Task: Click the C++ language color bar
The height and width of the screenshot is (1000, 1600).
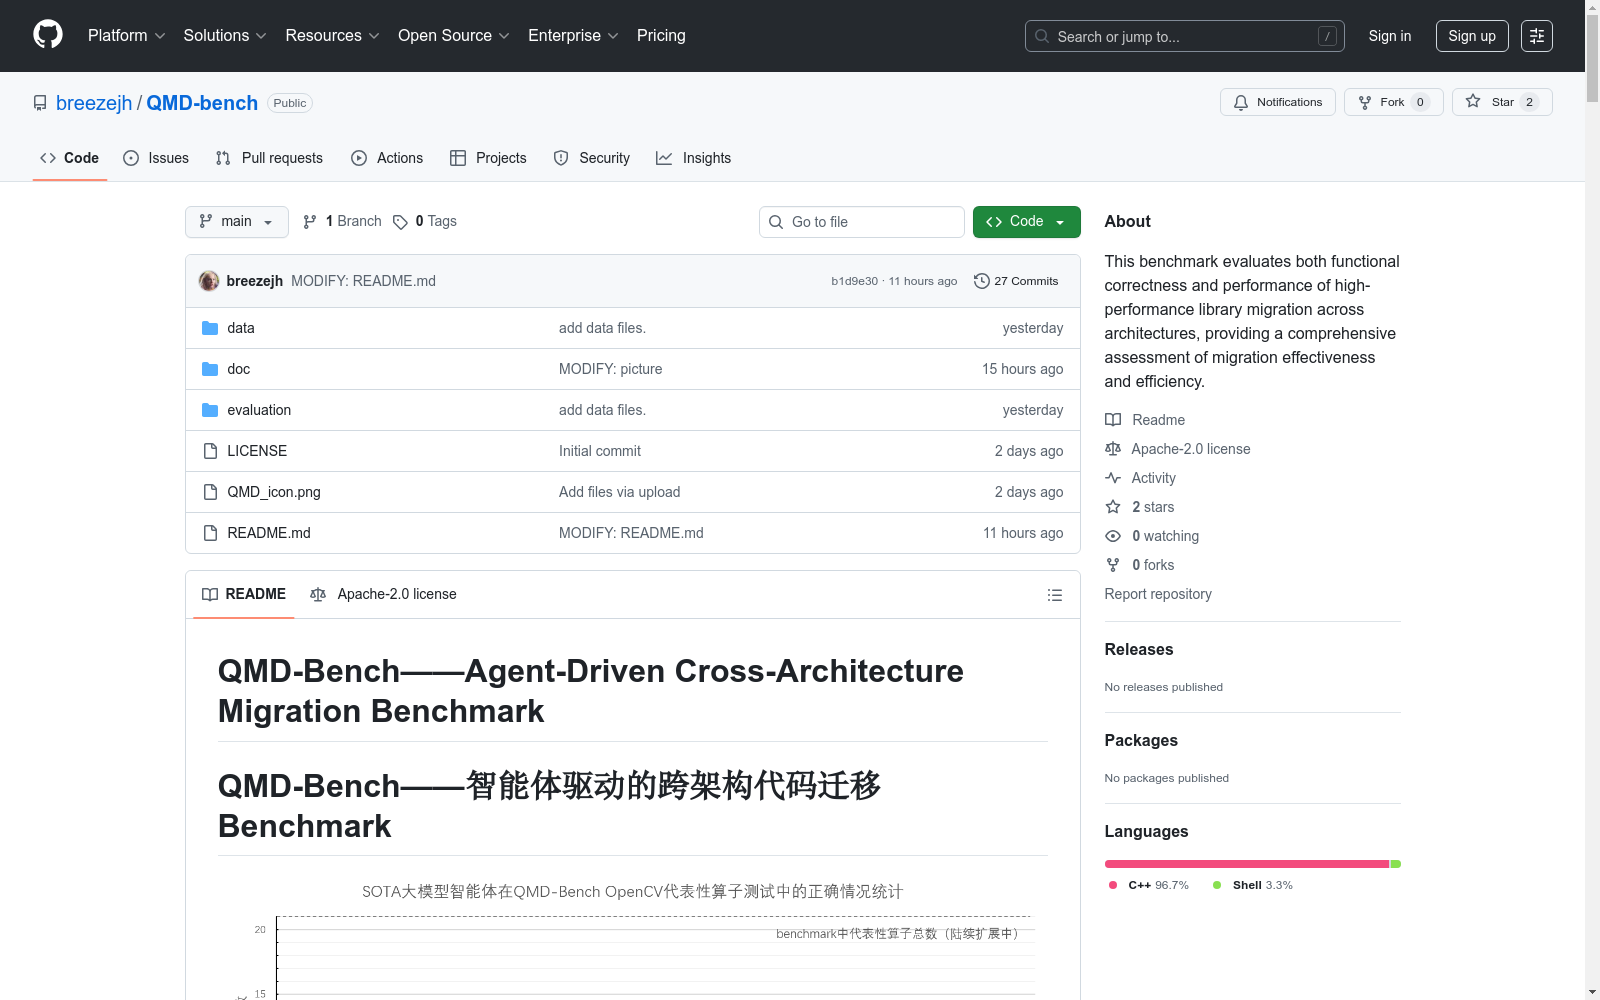Action: pos(1247,864)
